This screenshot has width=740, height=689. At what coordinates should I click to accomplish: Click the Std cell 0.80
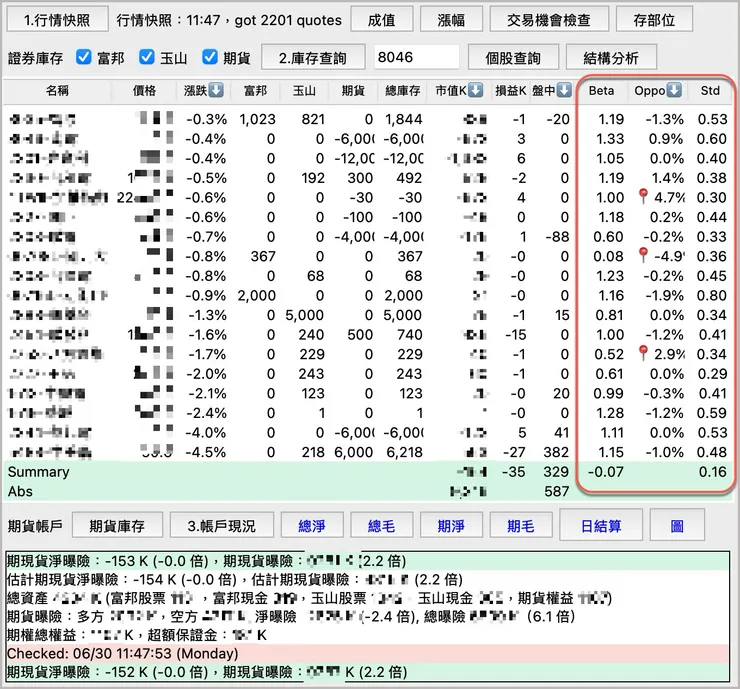point(712,295)
